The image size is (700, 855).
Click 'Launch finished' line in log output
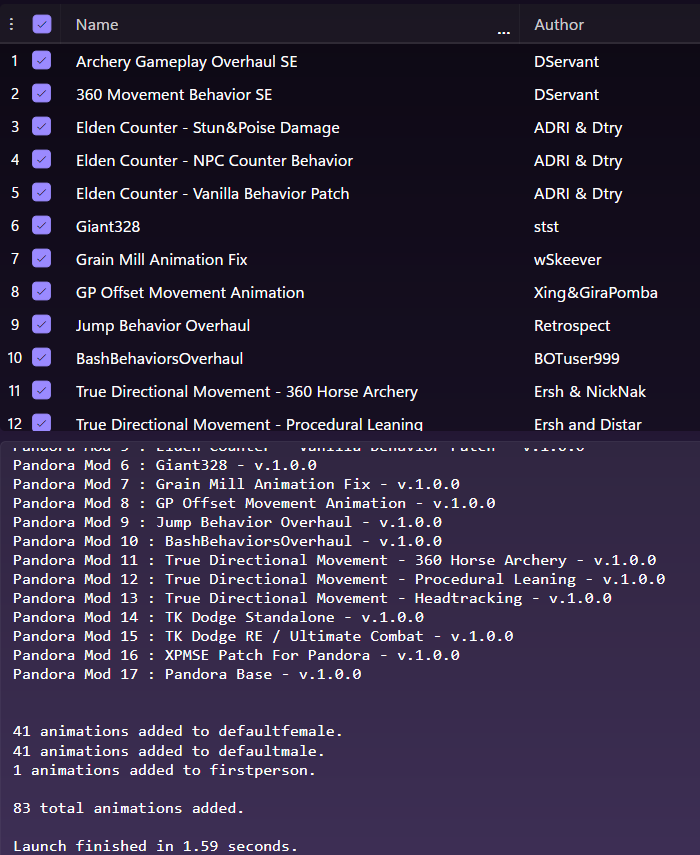(x=155, y=846)
